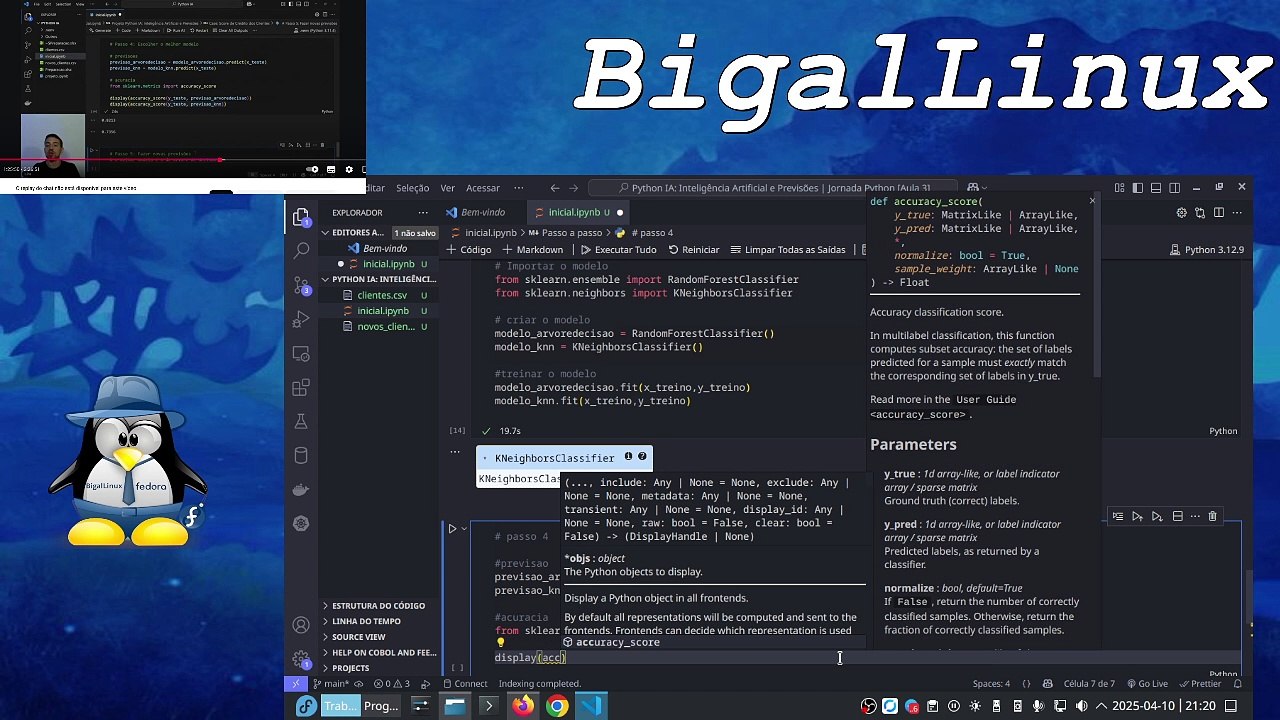Click Limpar Todas as Saídas
The width and height of the screenshot is (1280, 720).
787,250
